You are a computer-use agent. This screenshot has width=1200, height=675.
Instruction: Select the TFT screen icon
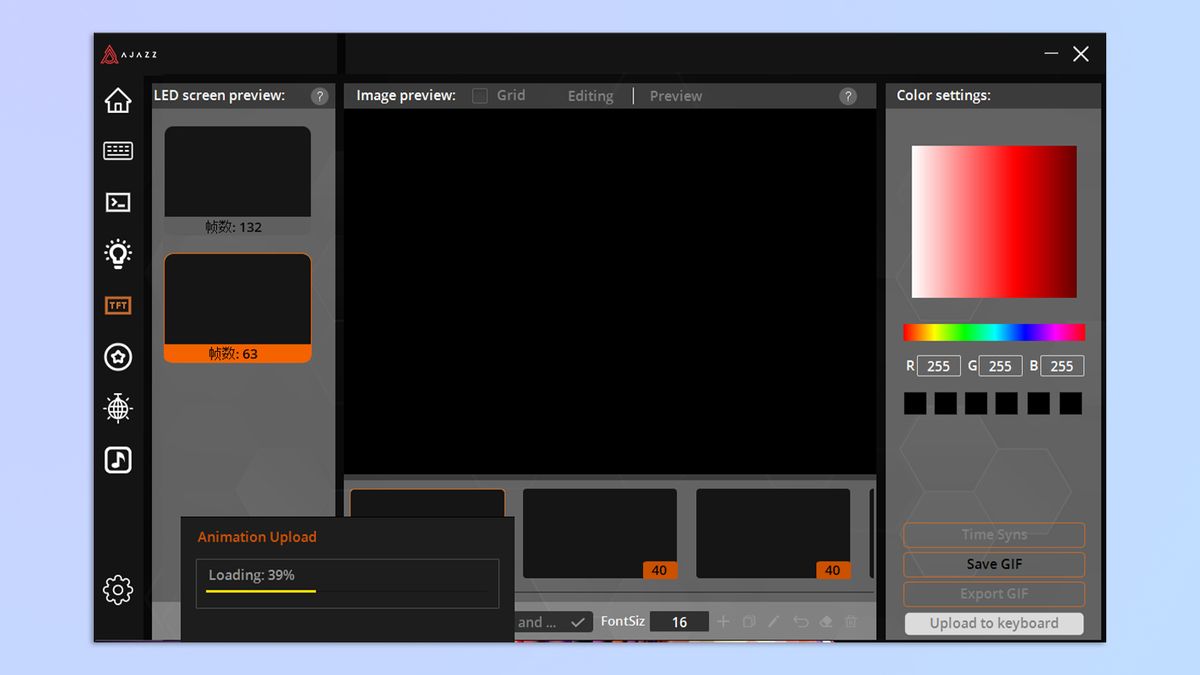[118, 305]
